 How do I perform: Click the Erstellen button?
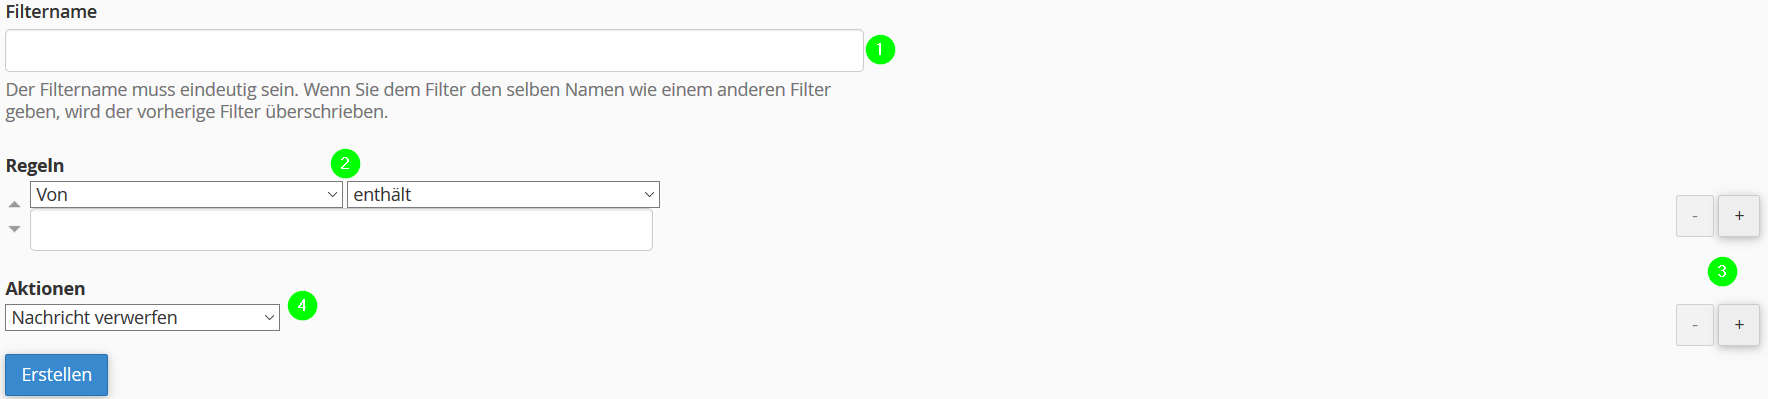(57, 375)
